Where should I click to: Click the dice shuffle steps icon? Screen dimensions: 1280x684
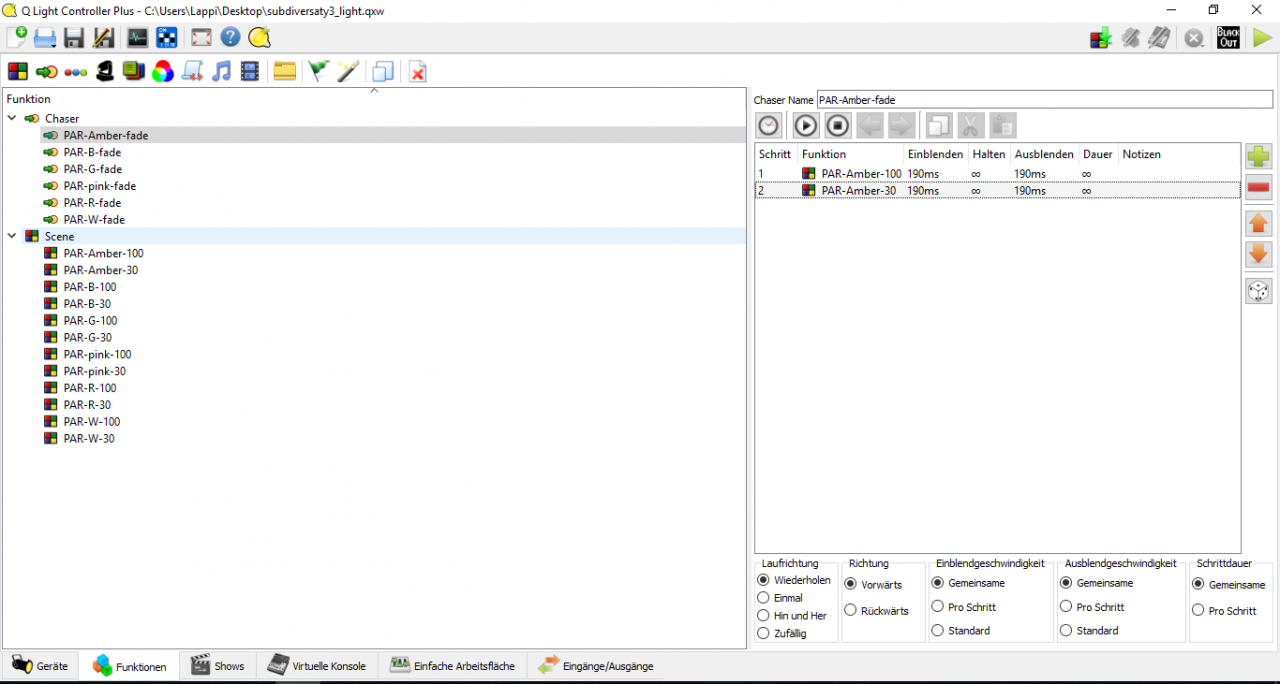coord(1258,291)
